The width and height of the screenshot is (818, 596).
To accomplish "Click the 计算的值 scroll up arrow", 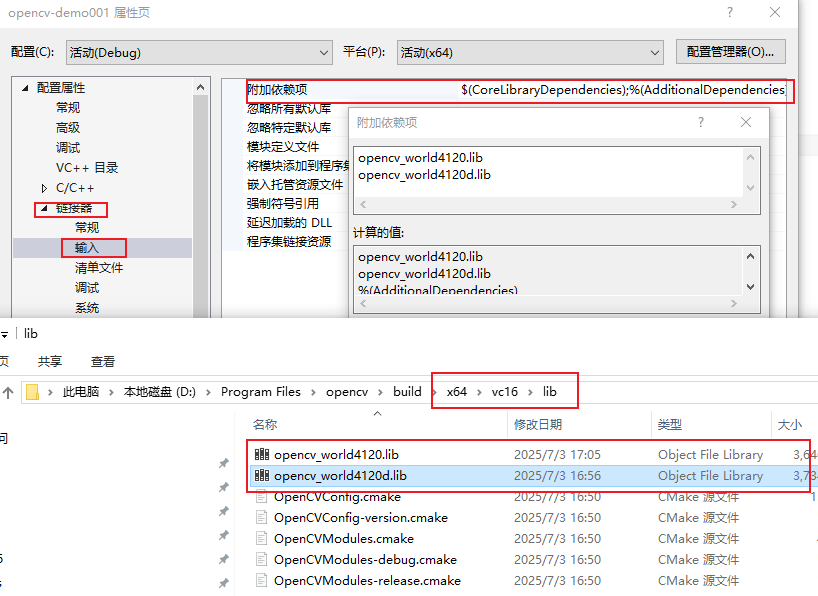I will tap(751, 256).
